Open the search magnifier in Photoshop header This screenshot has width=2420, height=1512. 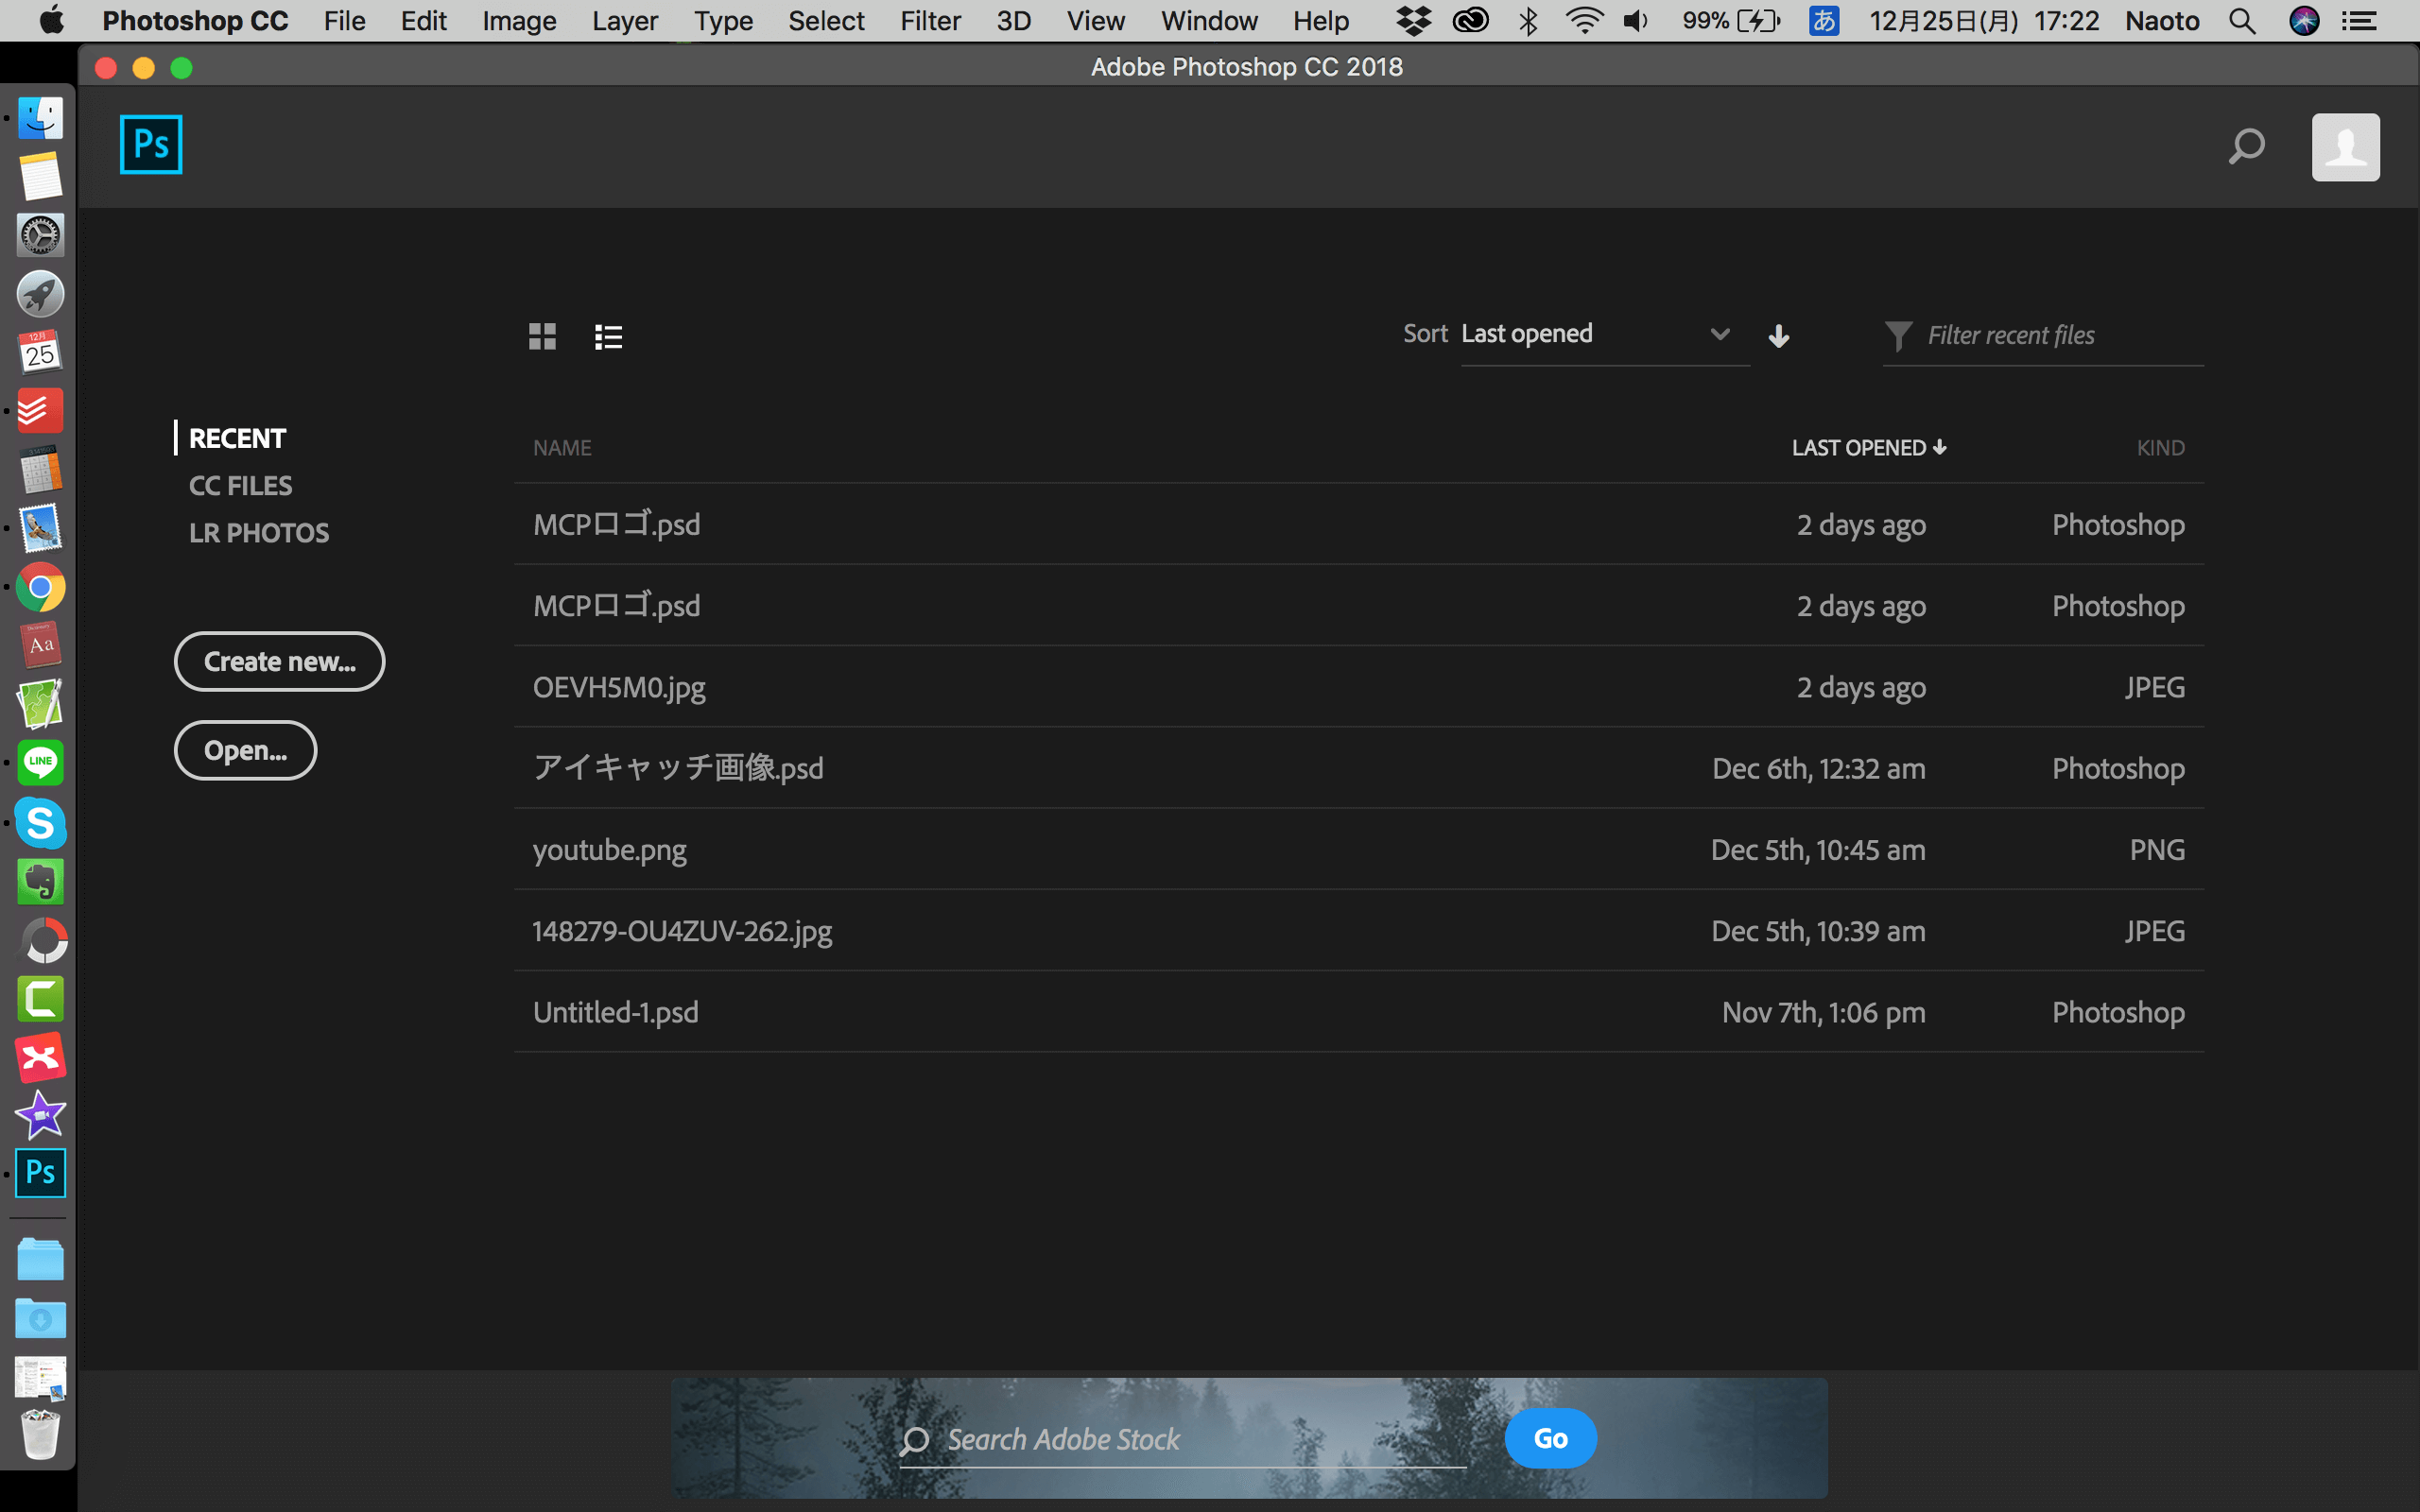2246,147
